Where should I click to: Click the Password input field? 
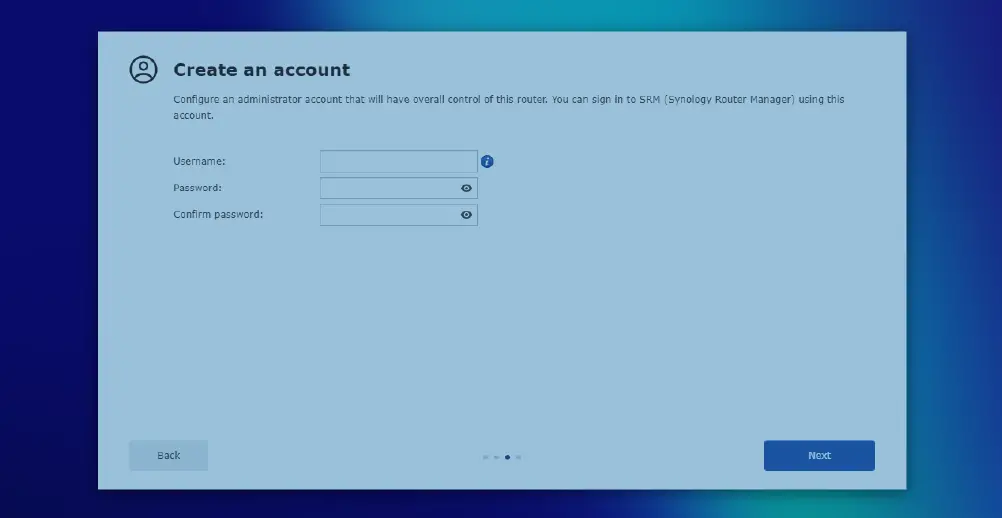pos(399,188)
